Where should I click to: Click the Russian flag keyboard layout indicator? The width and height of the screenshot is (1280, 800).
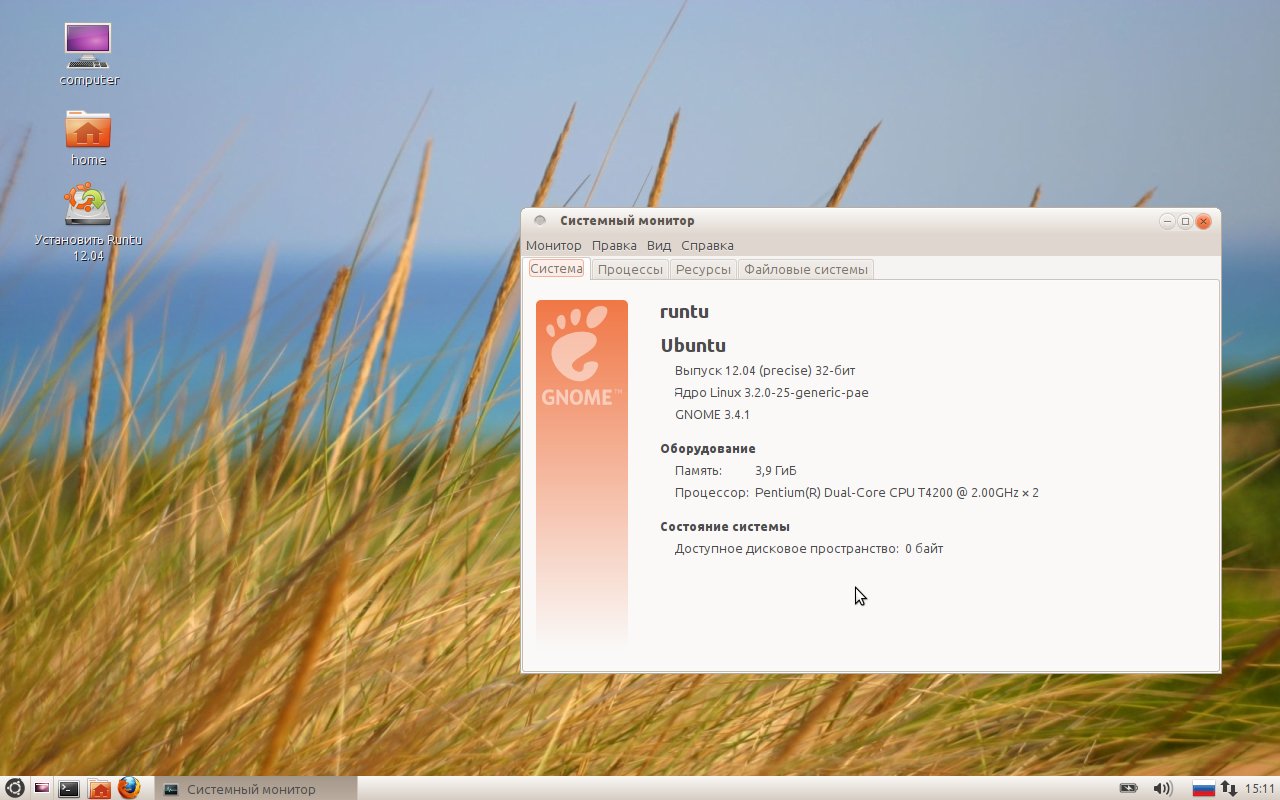point(1203,788)
